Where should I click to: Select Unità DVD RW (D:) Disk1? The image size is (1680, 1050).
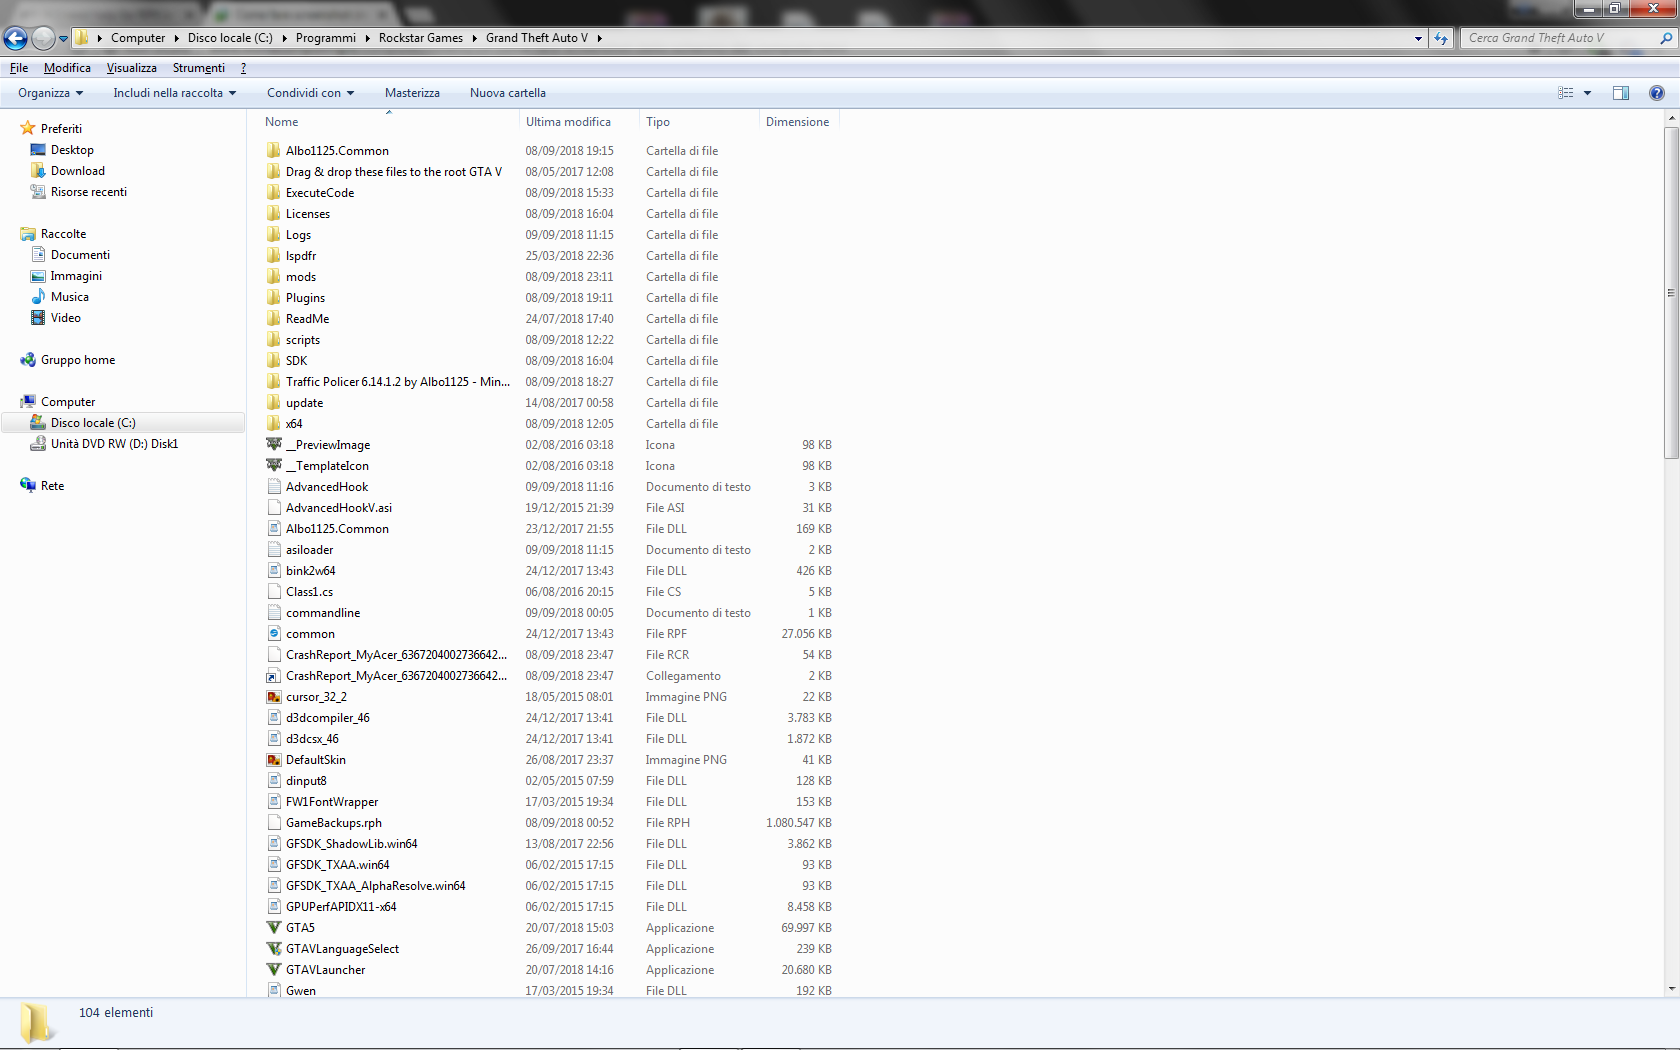[x=115, y=444]
